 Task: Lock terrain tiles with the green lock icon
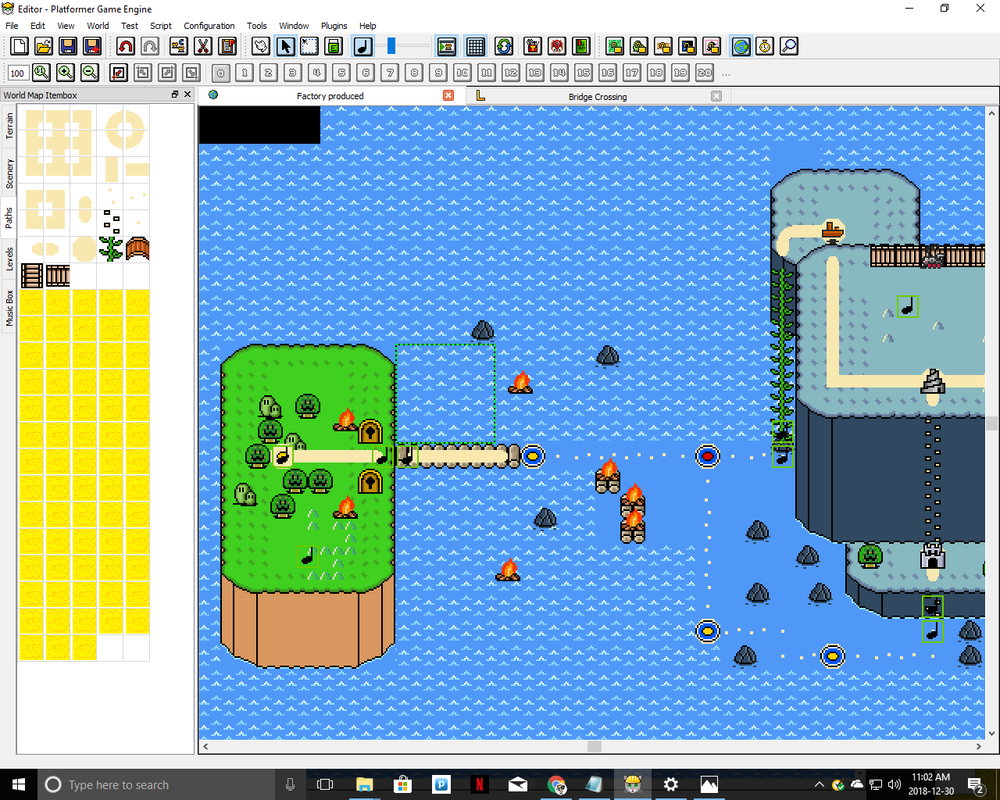coord(615,46)
